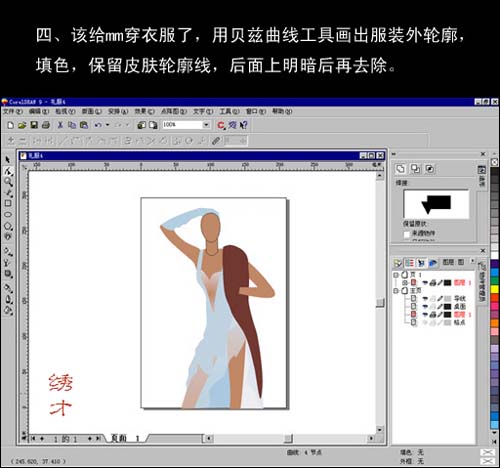The width and height of the screenshot is (500, 468).
Task: Toggle the source object checkbox
Action: tap(406, 234)
